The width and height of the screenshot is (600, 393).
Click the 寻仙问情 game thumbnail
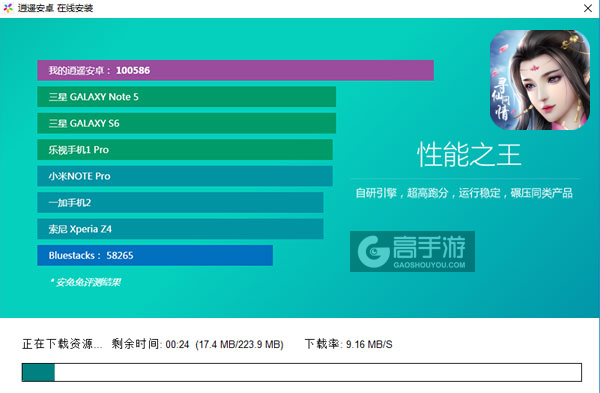(x=540, y=80)
